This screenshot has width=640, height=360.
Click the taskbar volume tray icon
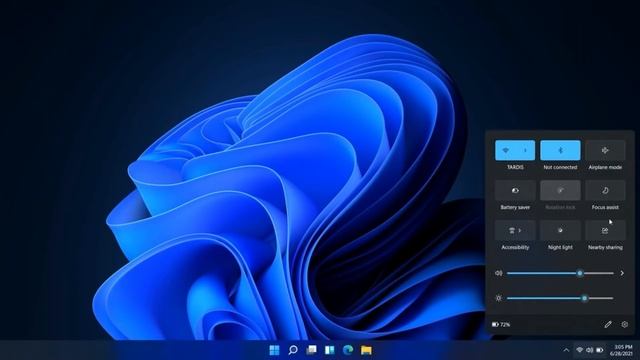[x=589, y=350]
